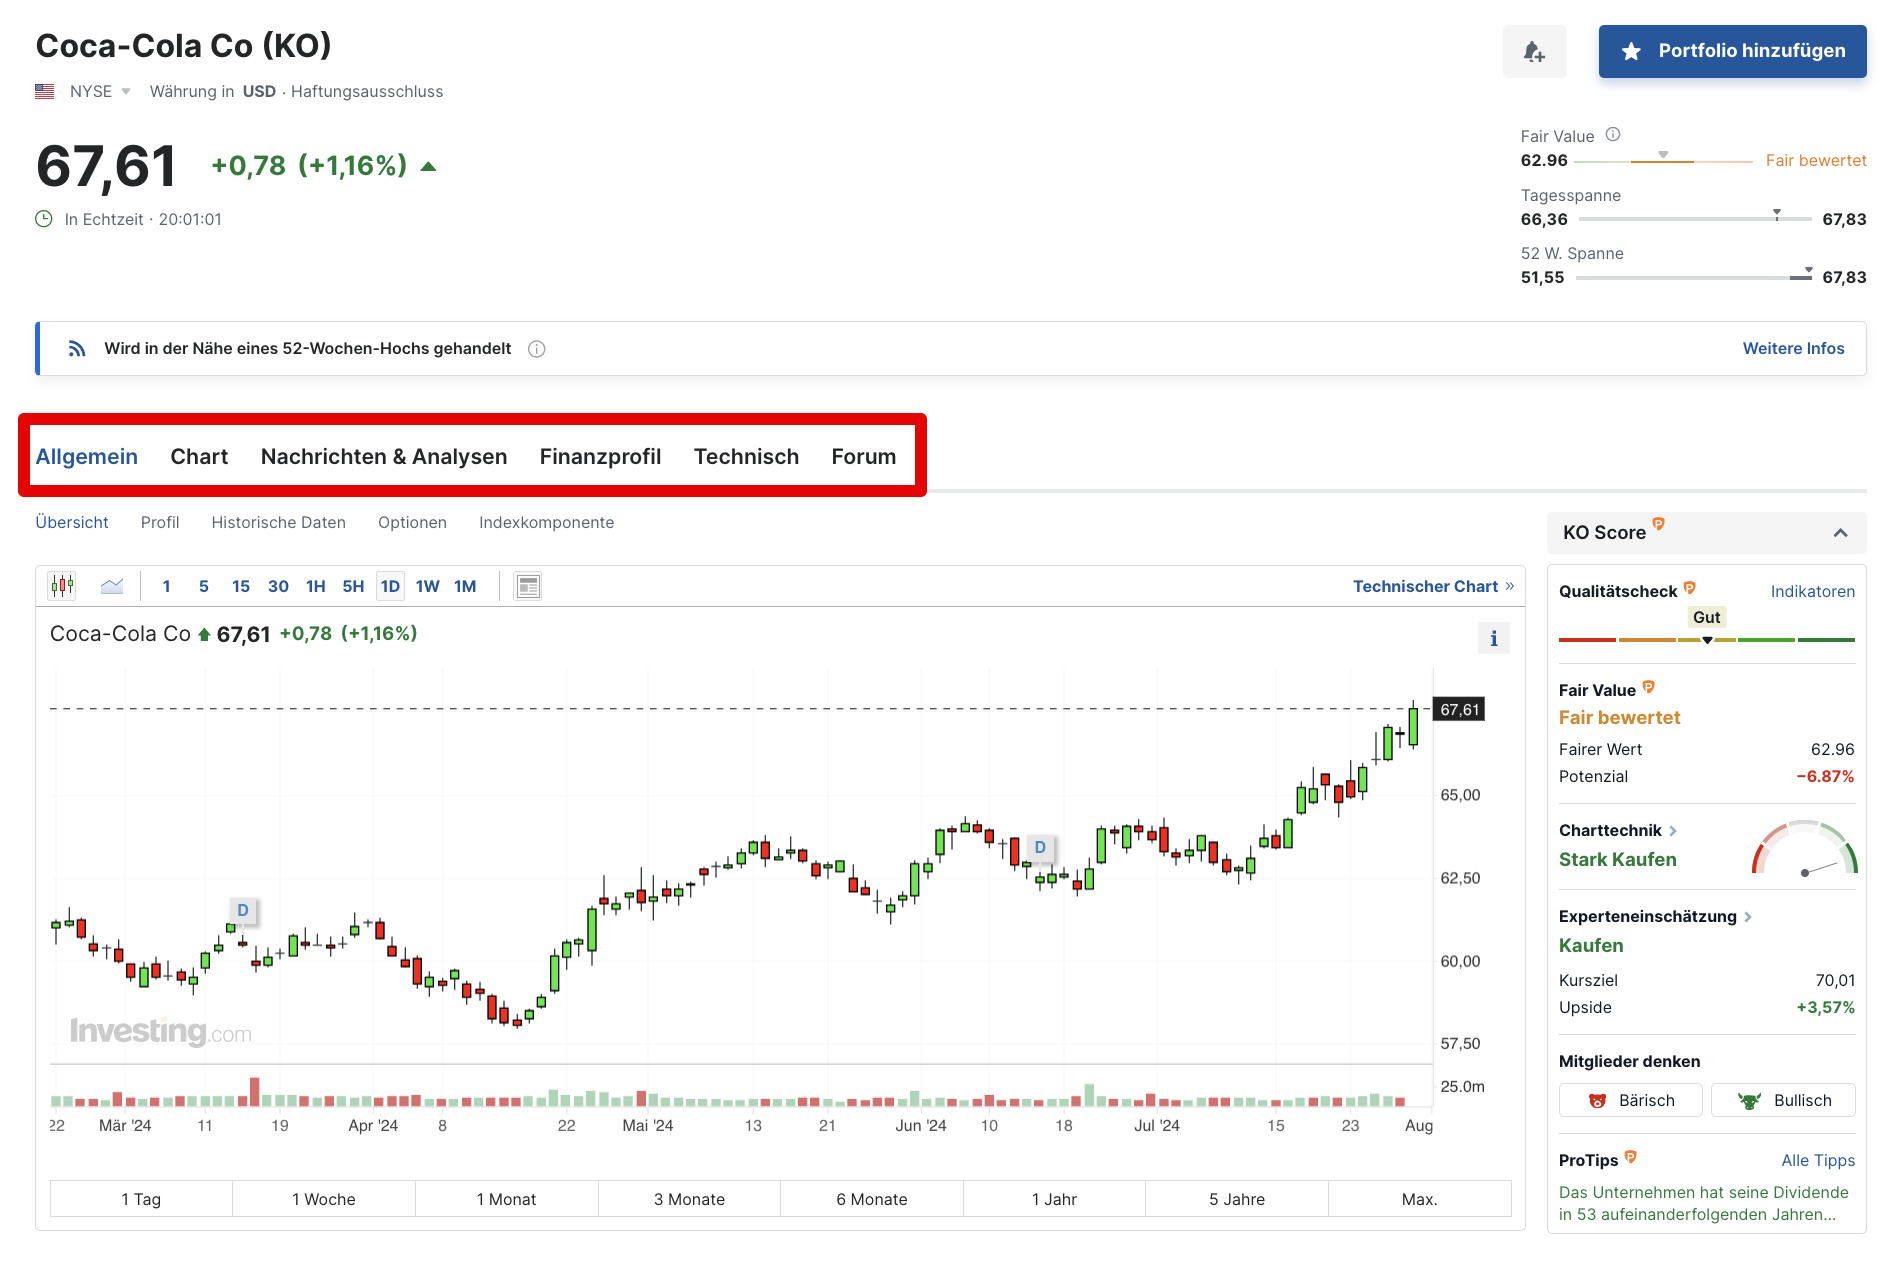Select the 1 Woche range button
1894x1266 pixels.
[x=324, y=1199]
